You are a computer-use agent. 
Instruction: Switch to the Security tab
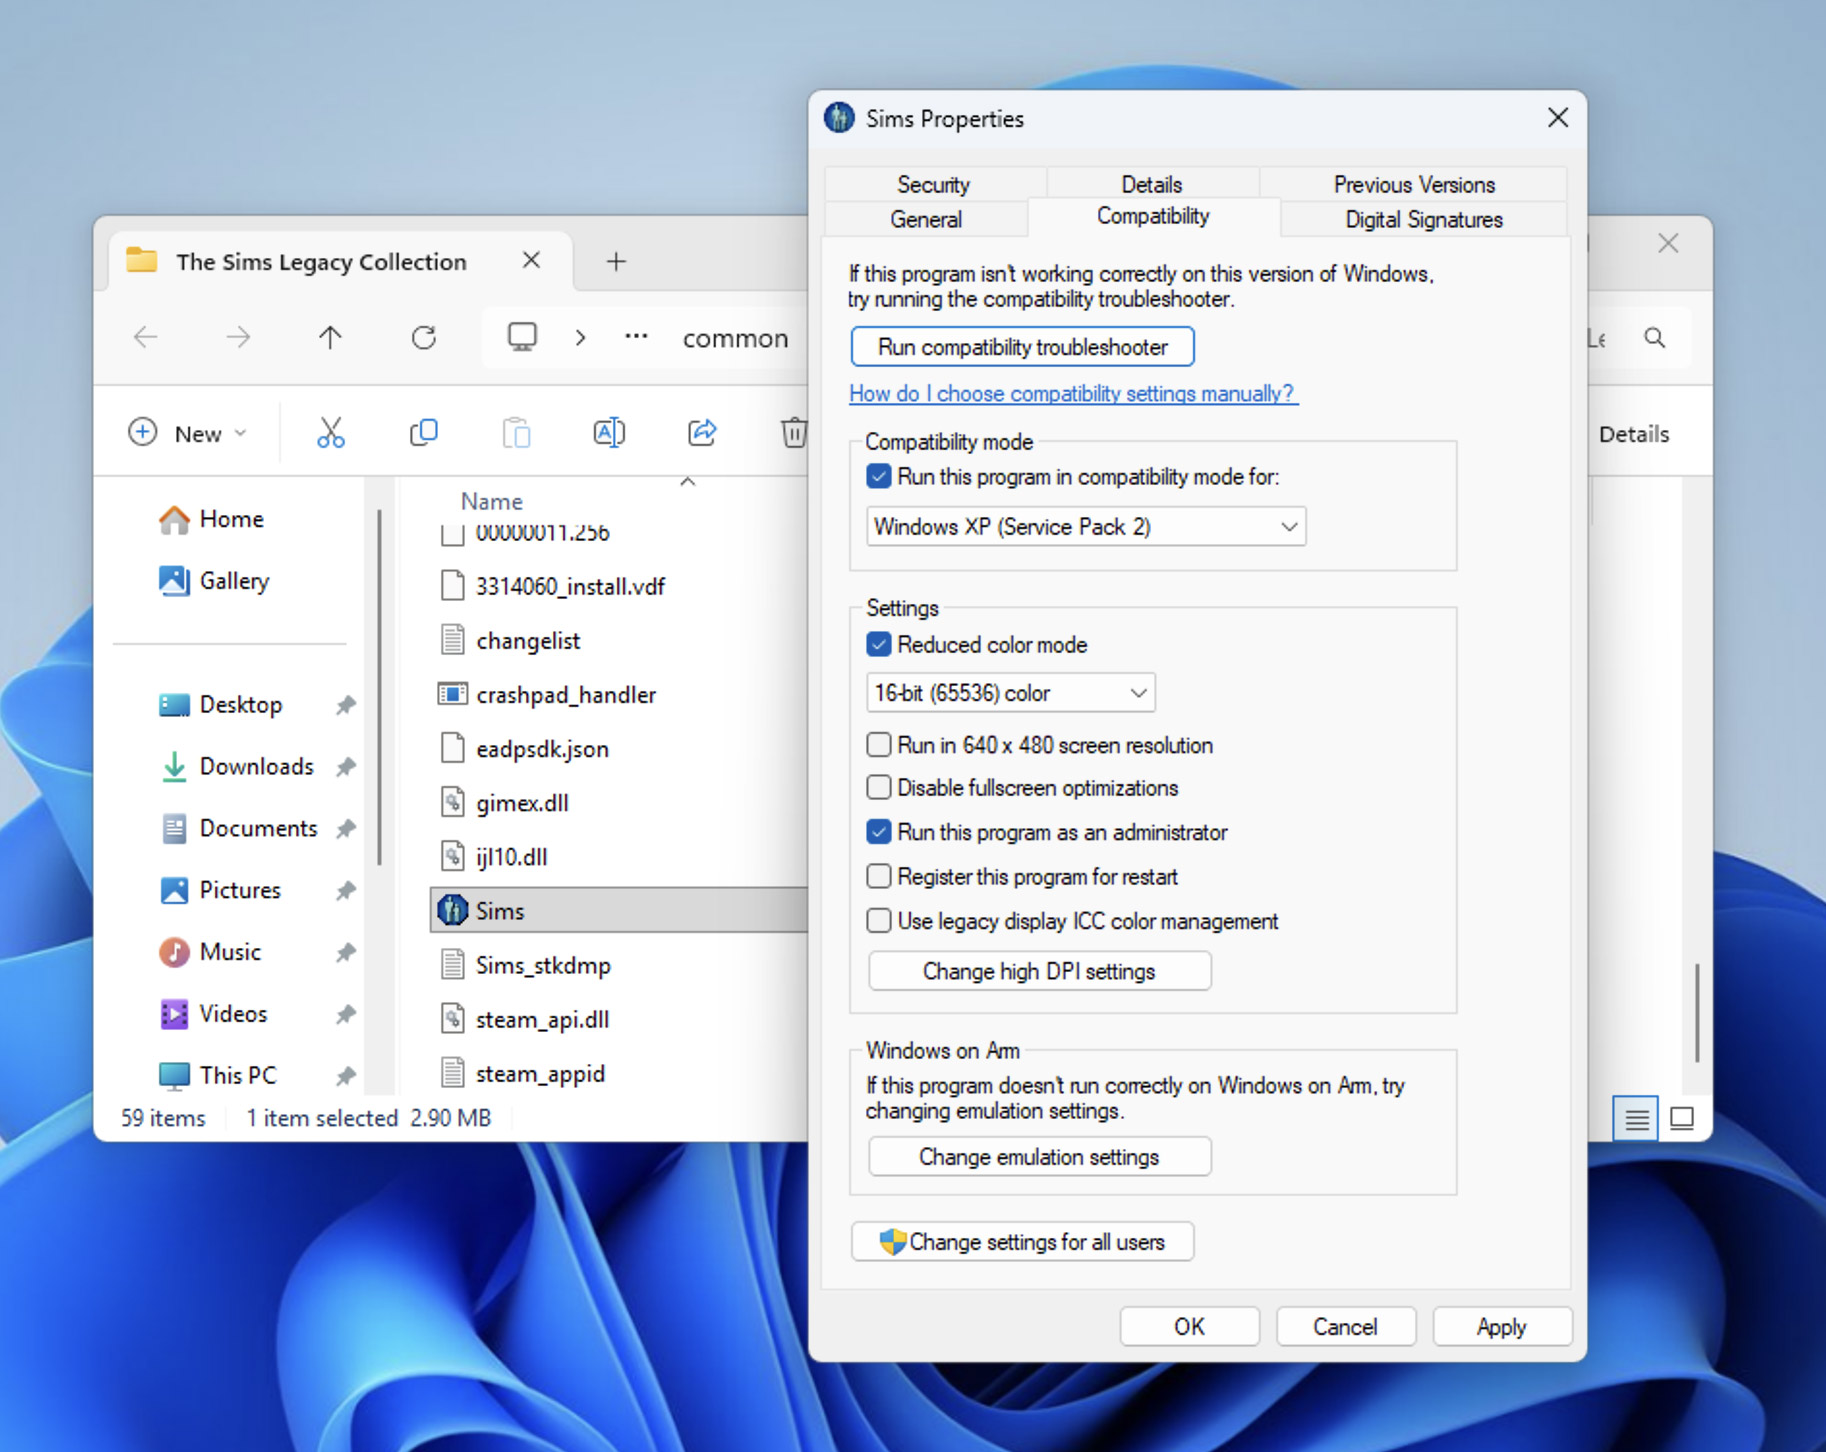[934, 184]
